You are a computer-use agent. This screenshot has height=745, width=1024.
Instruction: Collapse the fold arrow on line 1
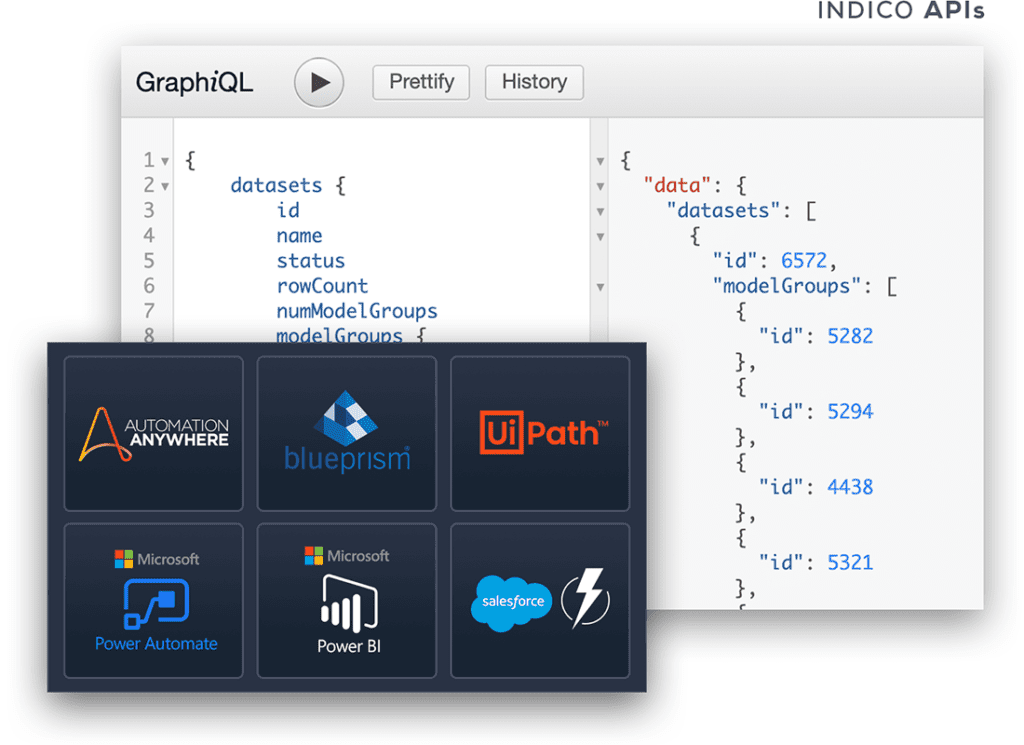pos(165,161)
